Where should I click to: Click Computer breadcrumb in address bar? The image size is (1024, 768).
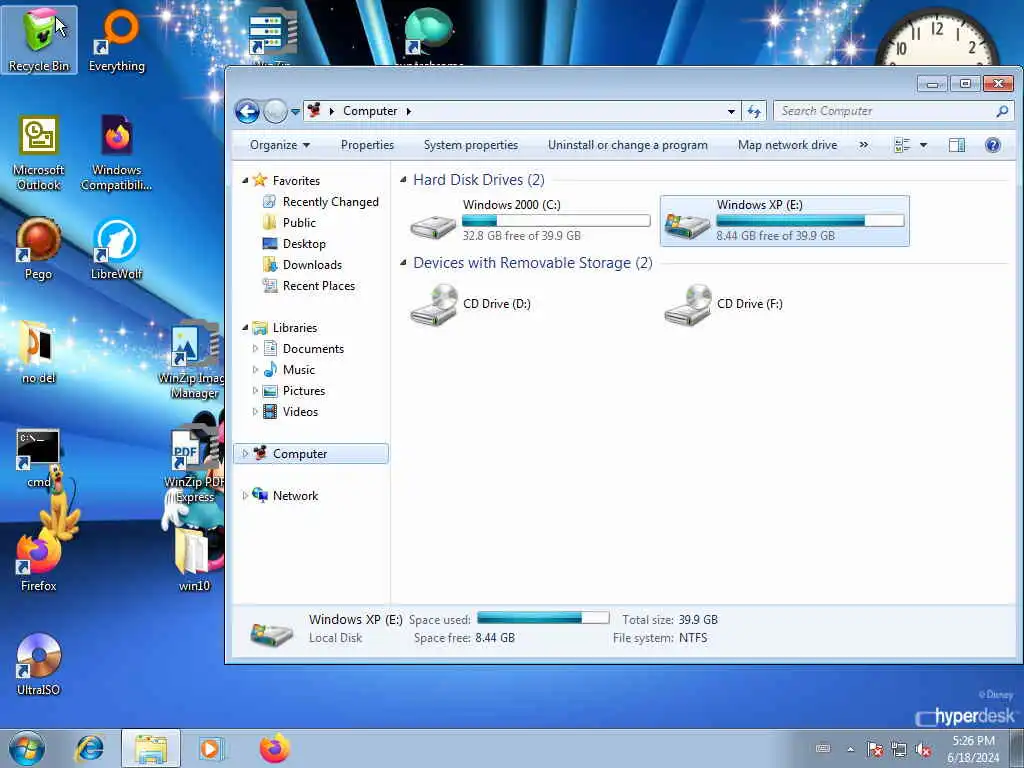370,111
